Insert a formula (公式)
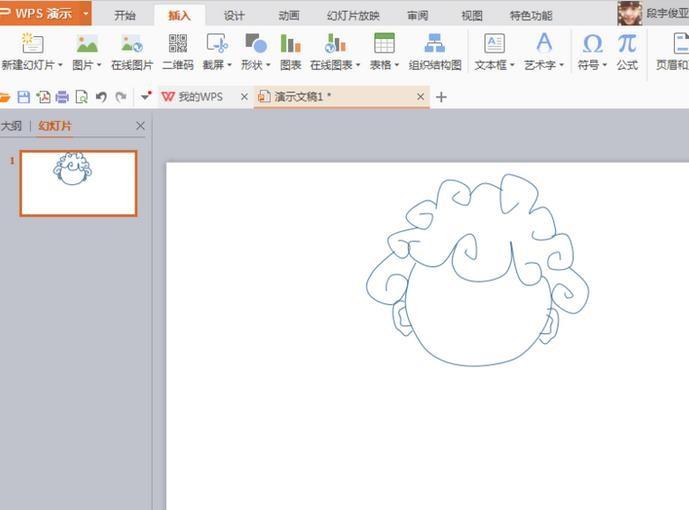 (x=627, y=44)
